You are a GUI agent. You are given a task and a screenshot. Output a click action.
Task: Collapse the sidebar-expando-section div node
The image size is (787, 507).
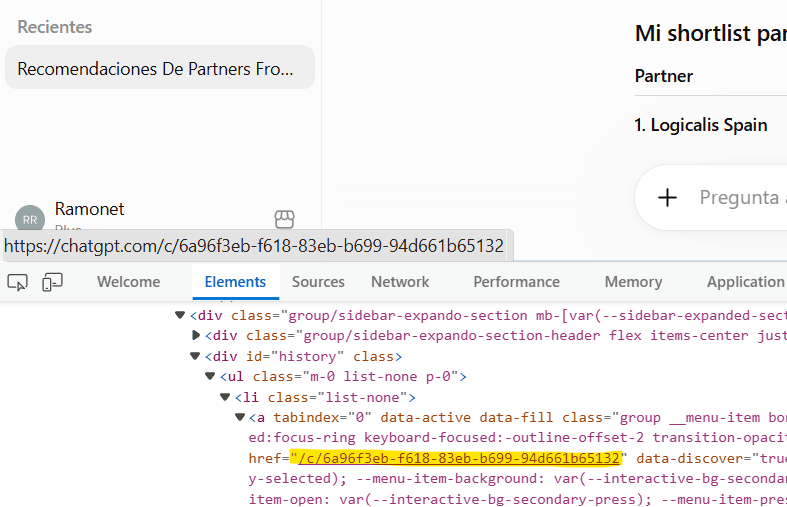tap(180, 315)
